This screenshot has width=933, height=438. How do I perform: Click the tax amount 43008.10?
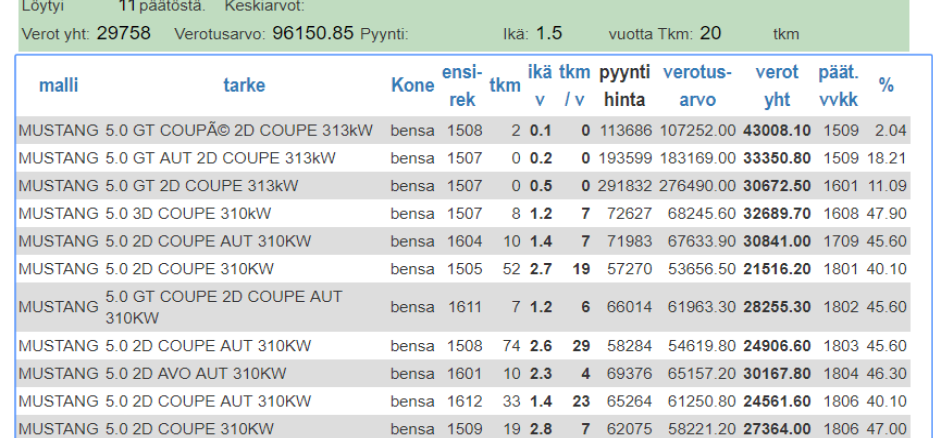click(x=777, y=131)
